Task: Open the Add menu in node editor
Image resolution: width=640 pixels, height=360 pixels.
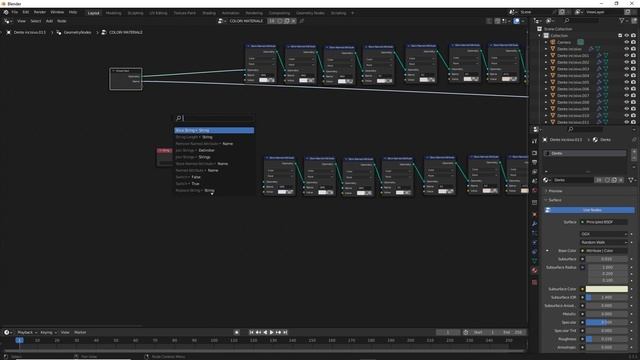Action: click(49, 21)
